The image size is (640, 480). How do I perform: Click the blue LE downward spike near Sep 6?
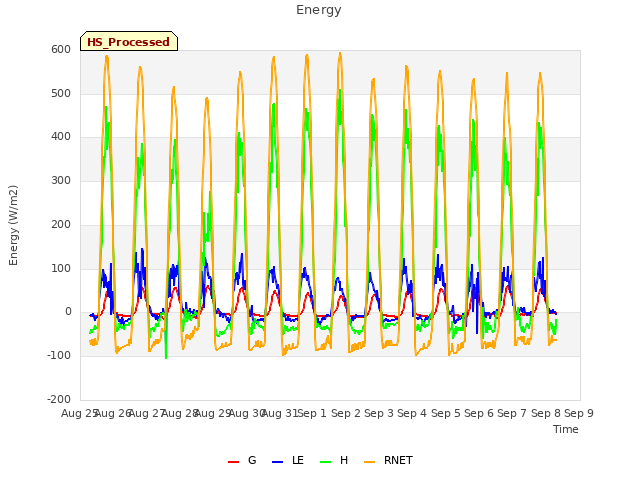coord(477,331)
